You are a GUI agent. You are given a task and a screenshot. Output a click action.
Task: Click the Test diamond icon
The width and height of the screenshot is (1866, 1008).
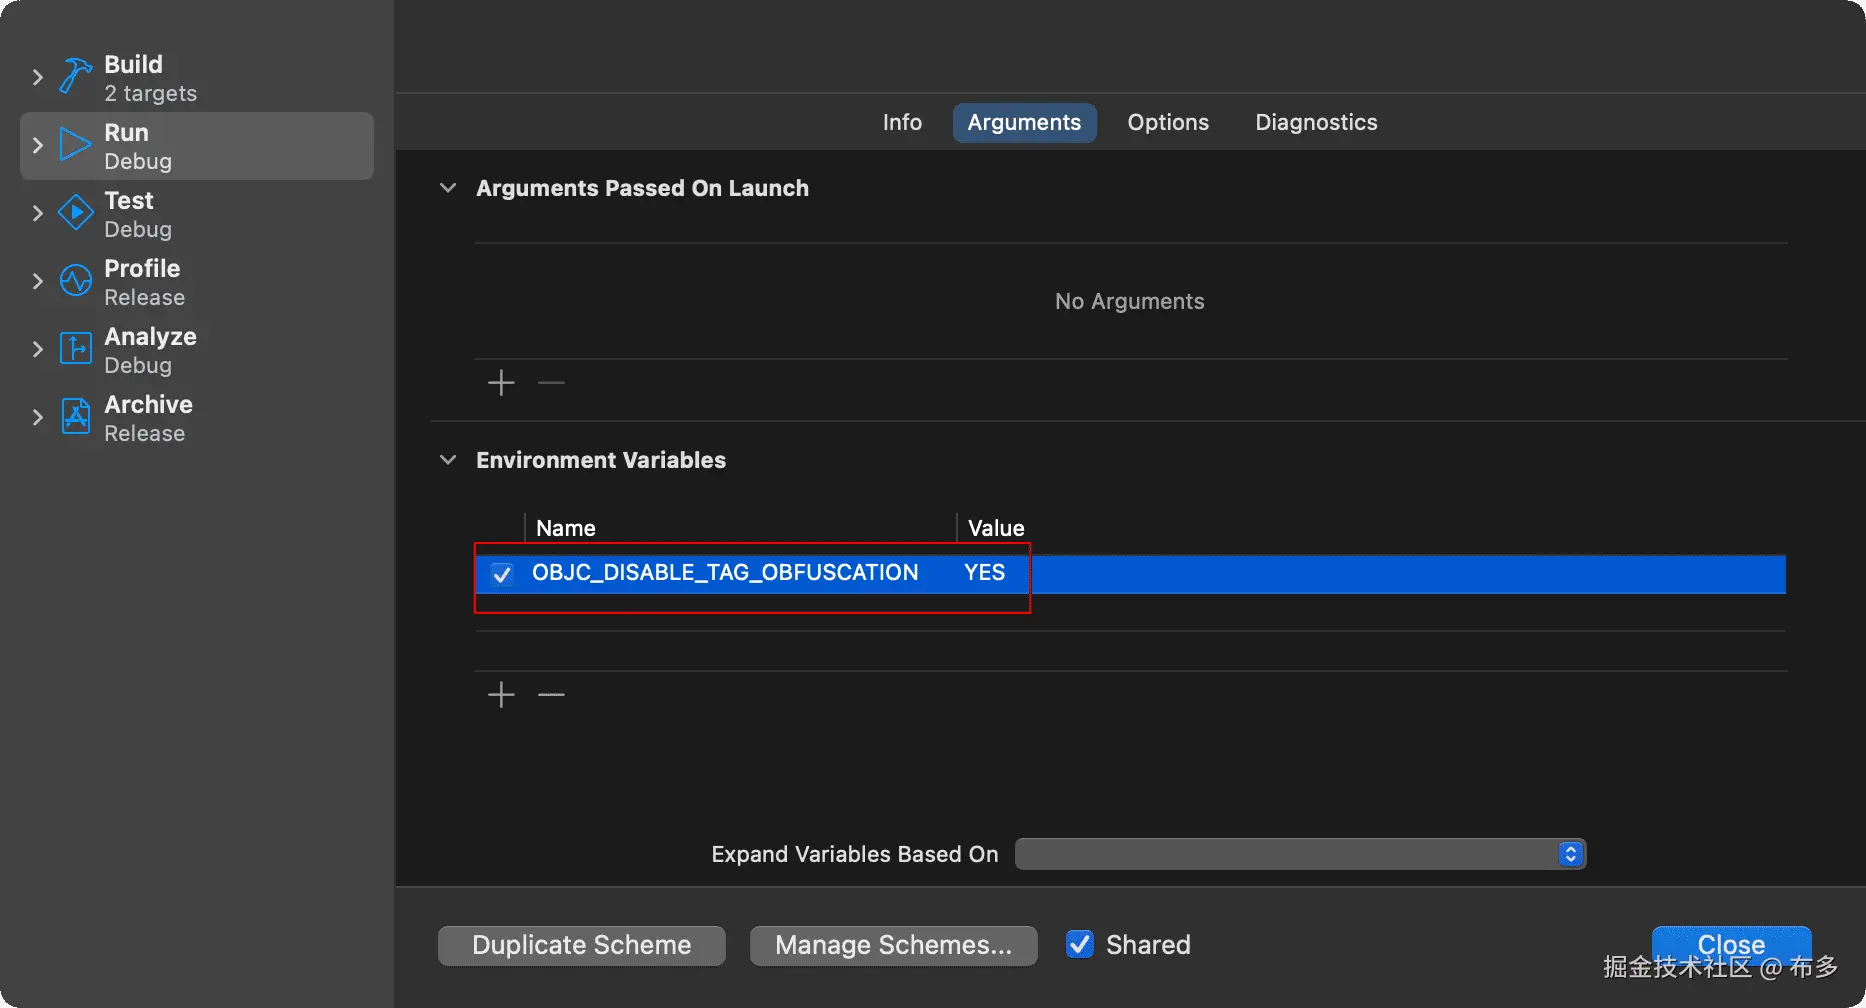click(75, 212)
